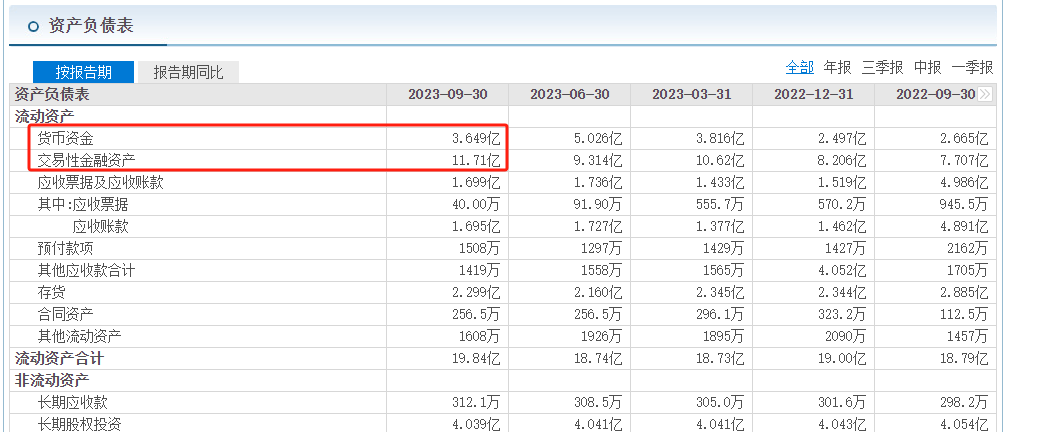Click the 流动资产合计 row label
Viewport: 1044px width, 432px height.
tap(59, 358)
